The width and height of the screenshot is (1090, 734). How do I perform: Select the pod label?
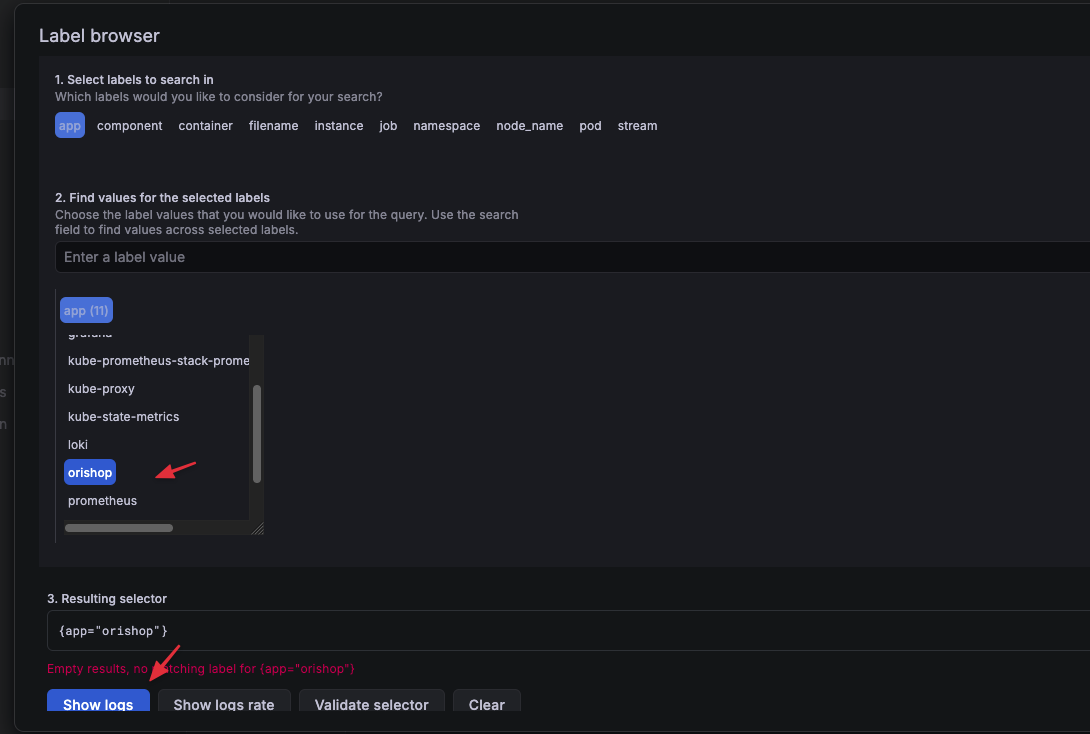pyautogui.click(x=590, y=126)
